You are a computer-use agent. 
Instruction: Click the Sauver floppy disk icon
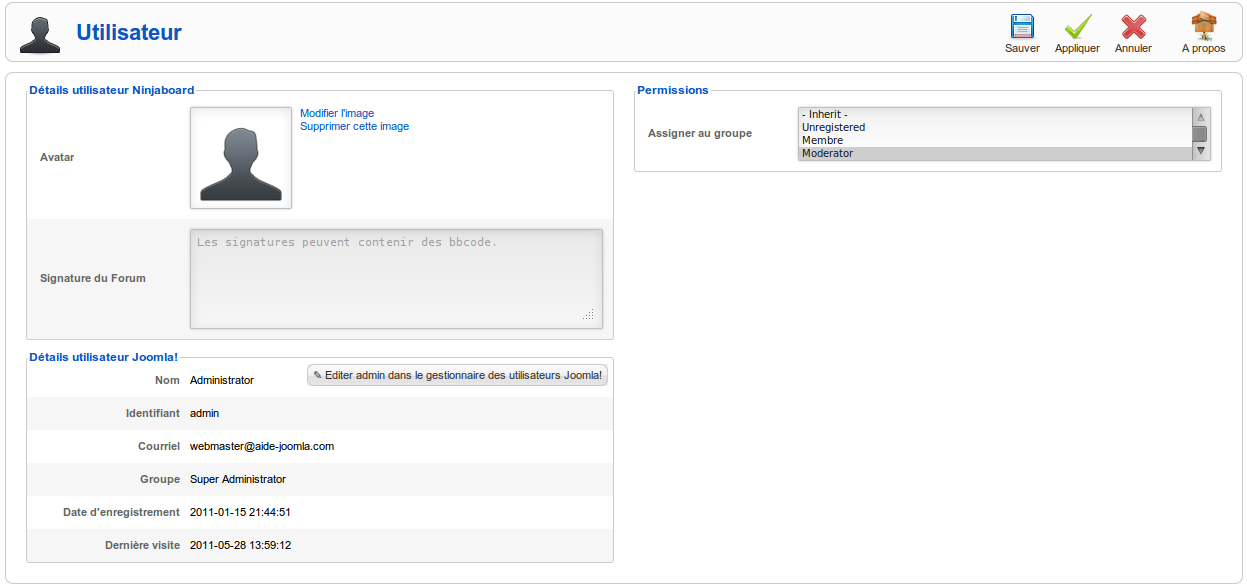pos(1022,27)
